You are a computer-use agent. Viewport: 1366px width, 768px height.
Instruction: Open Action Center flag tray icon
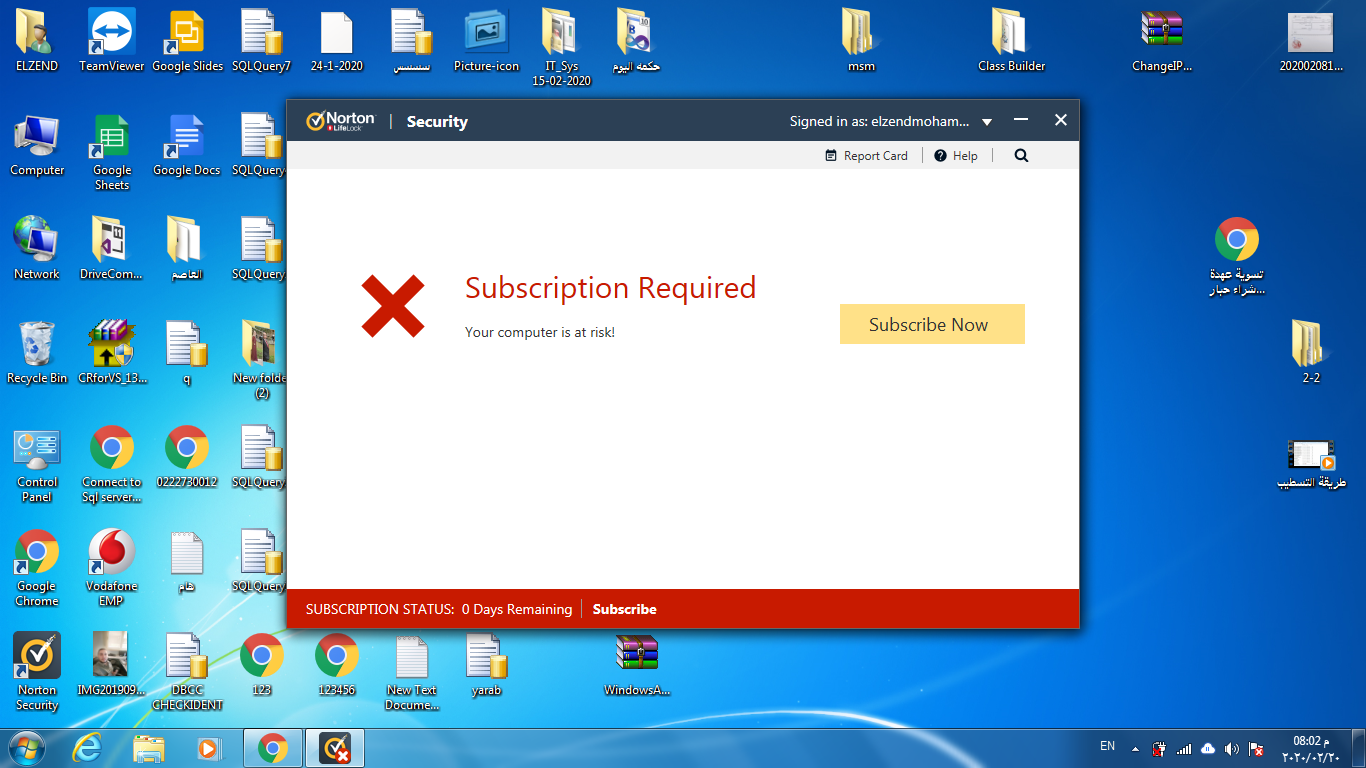coord(1257,748)
